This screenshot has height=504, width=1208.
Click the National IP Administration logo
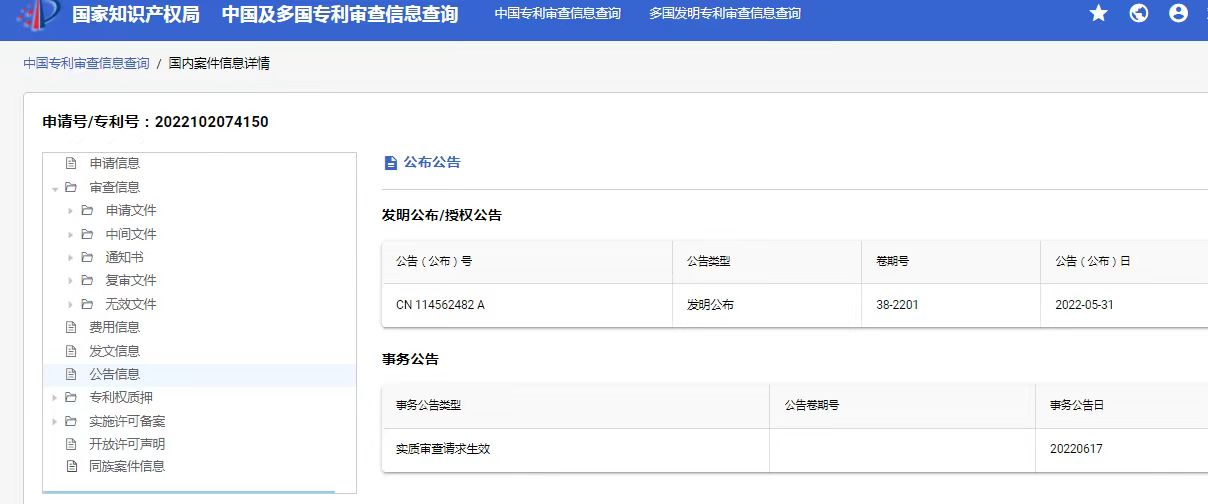(x=40, y=14)
